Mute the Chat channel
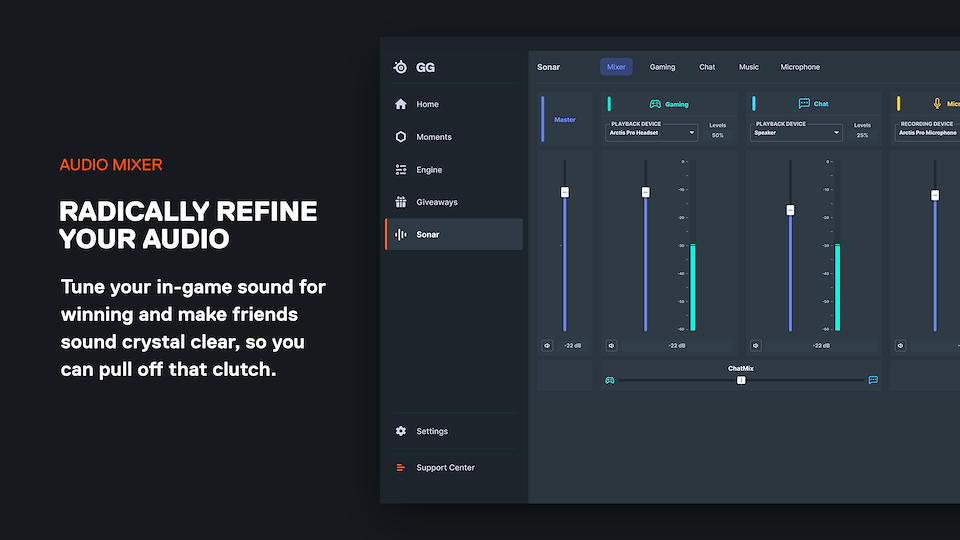 point(755,346)
